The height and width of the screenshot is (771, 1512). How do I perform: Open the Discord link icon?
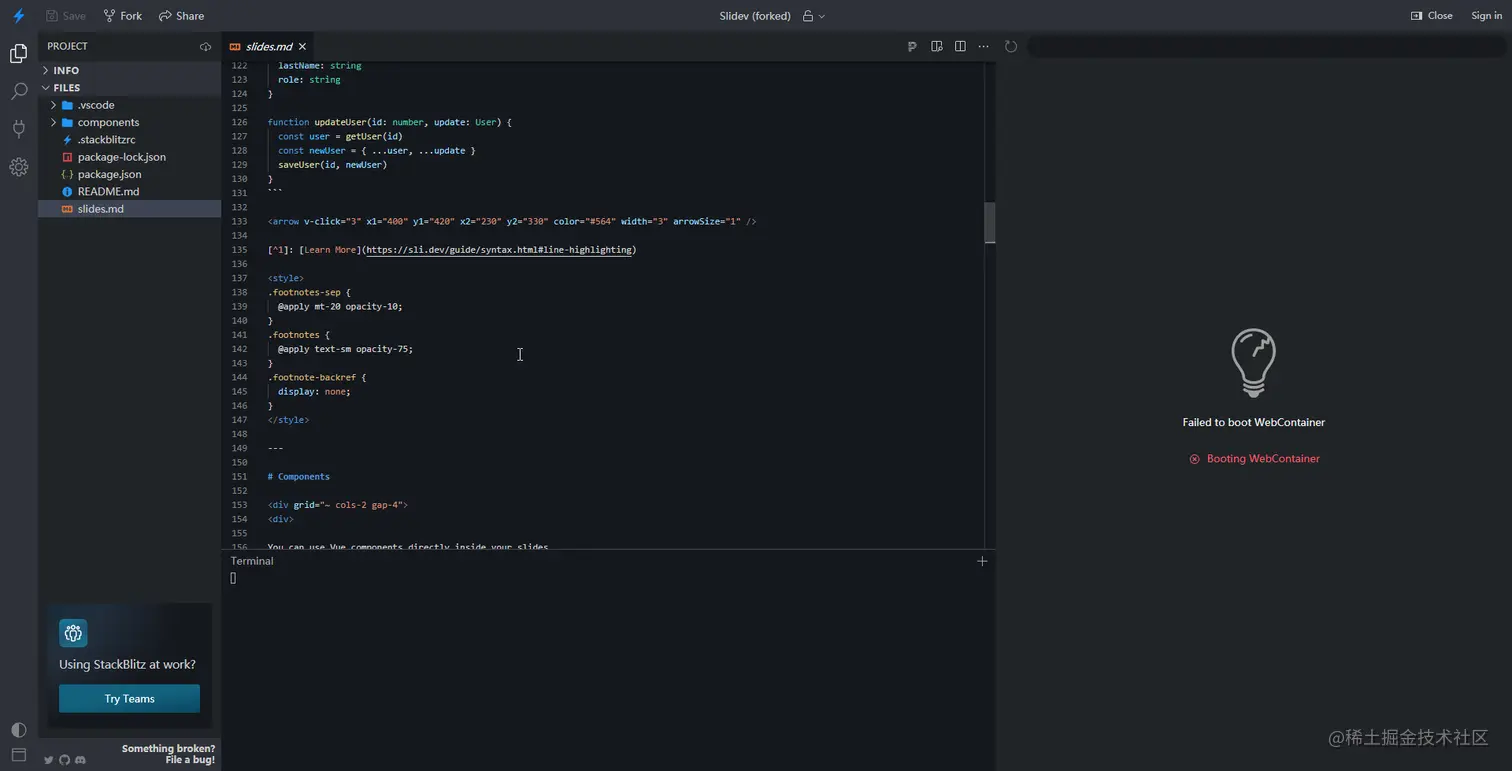click(x=80, y=760)
